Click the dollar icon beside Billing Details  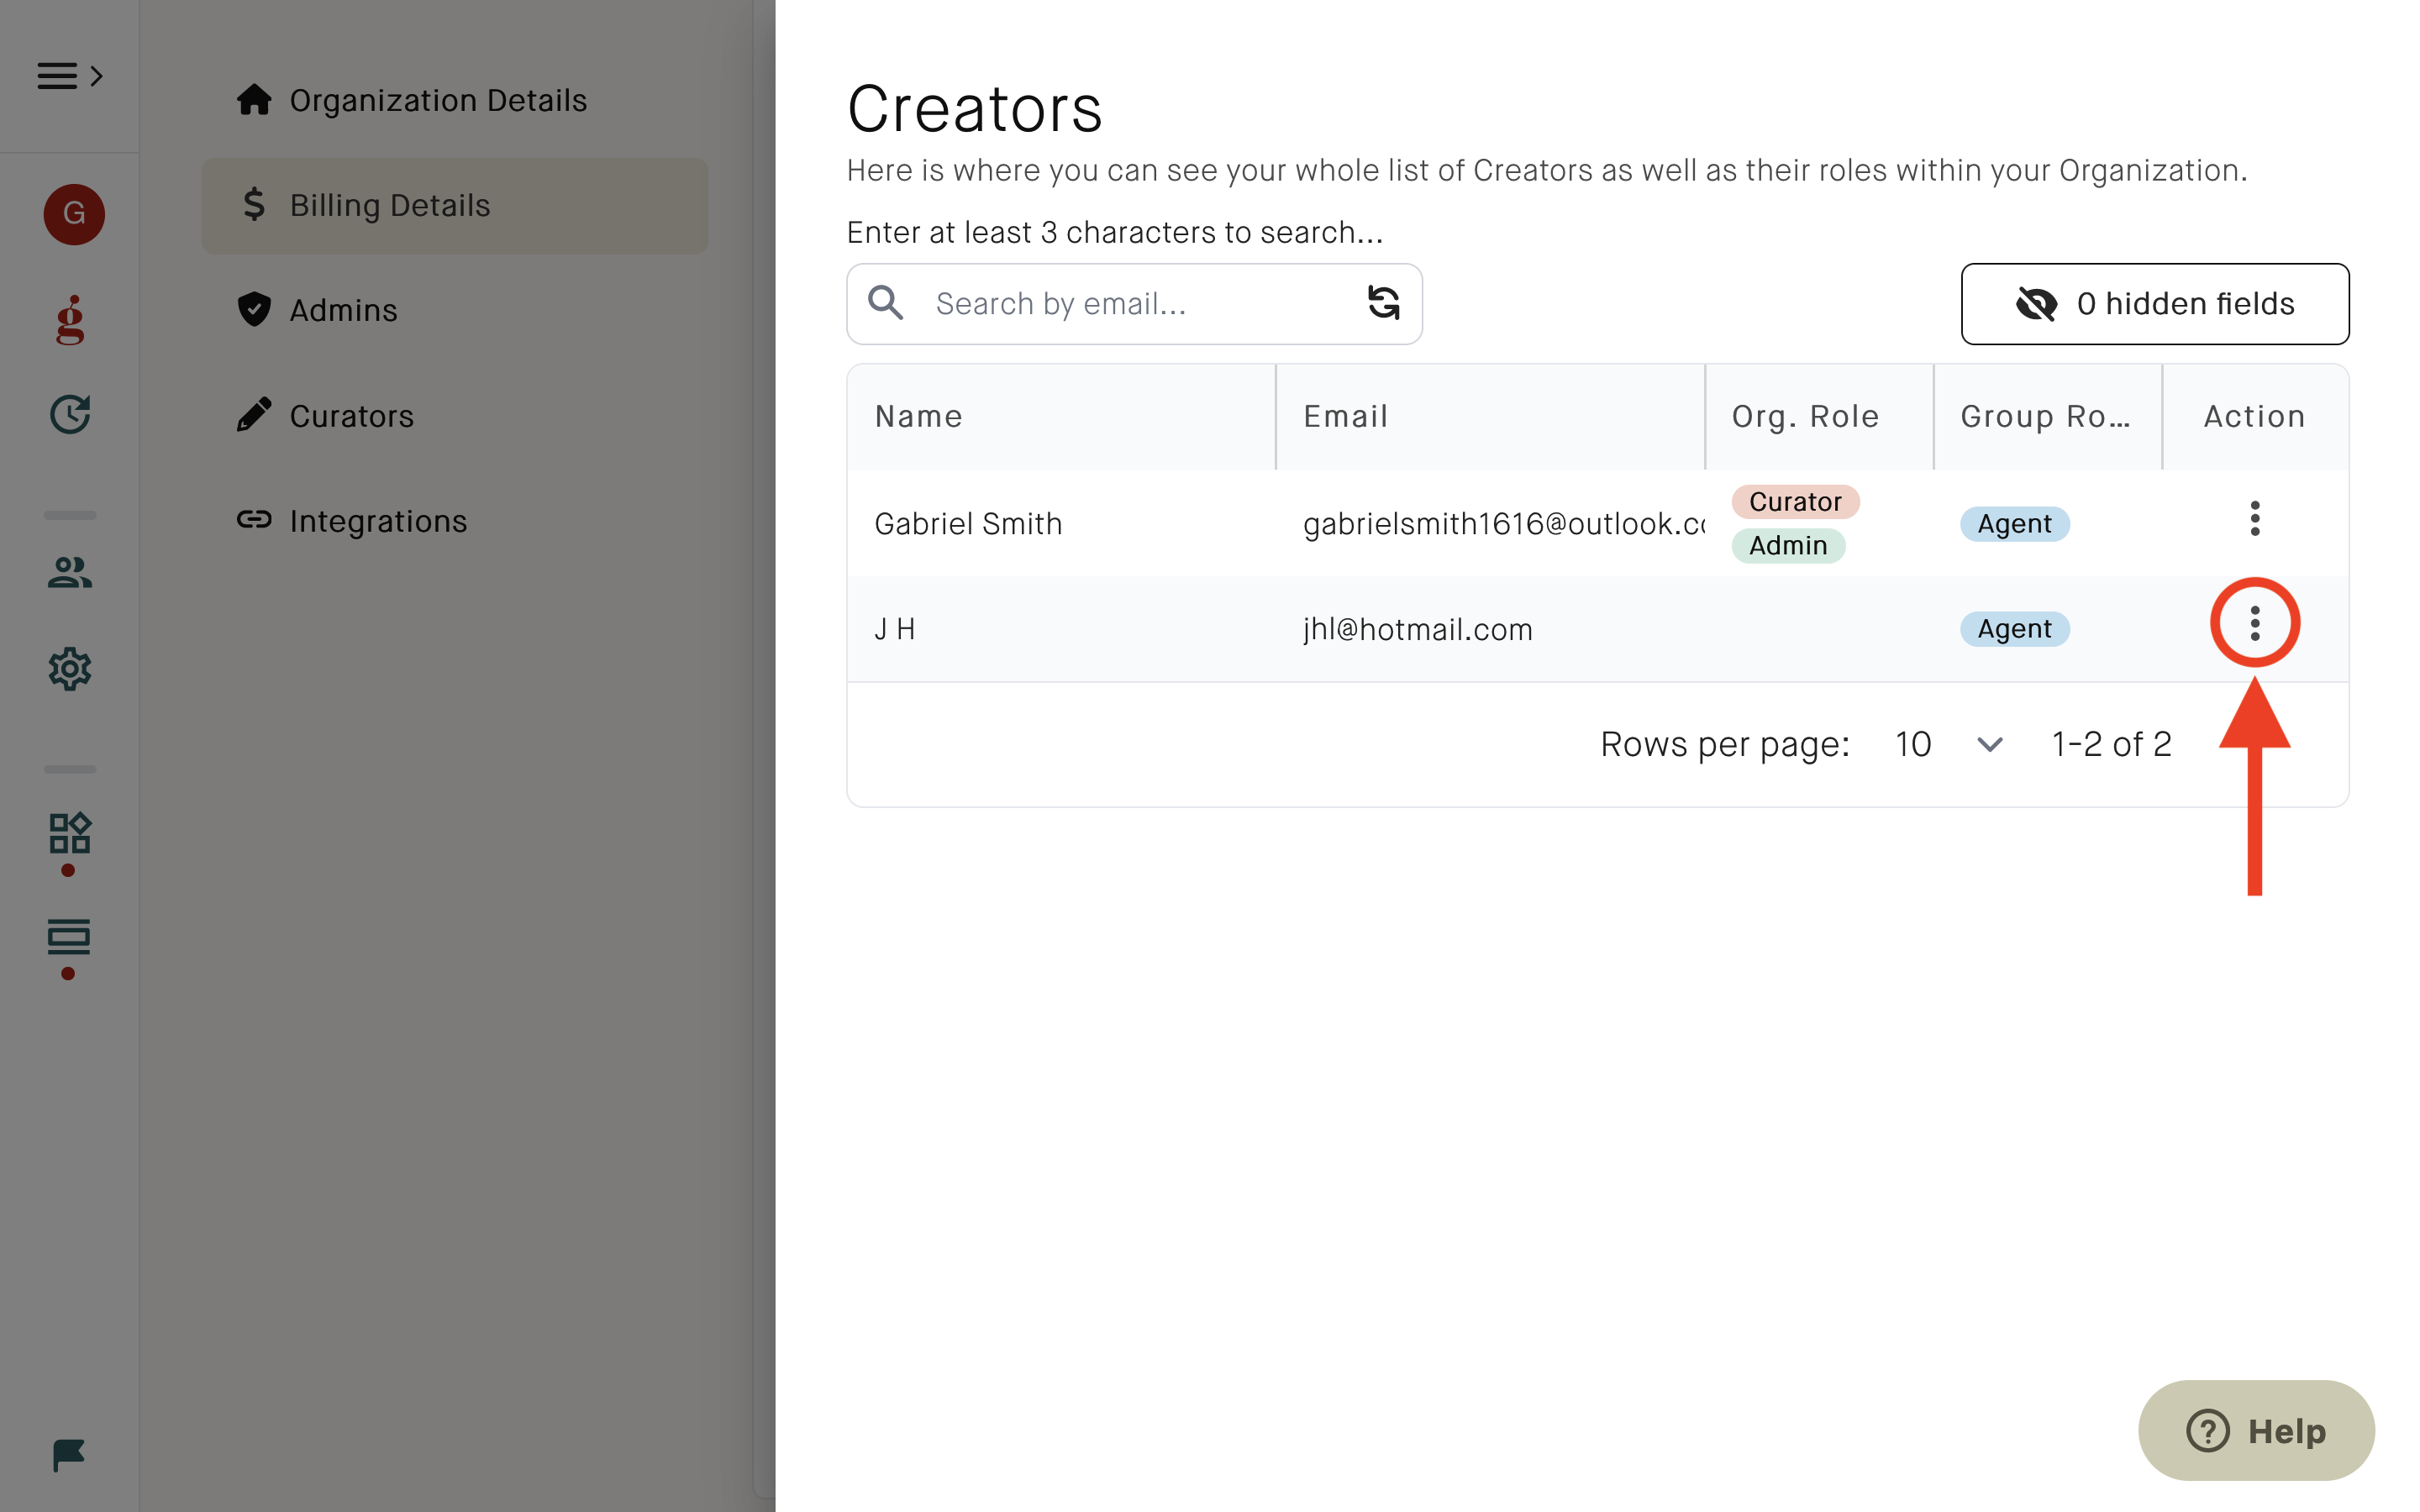coord(254,205)
